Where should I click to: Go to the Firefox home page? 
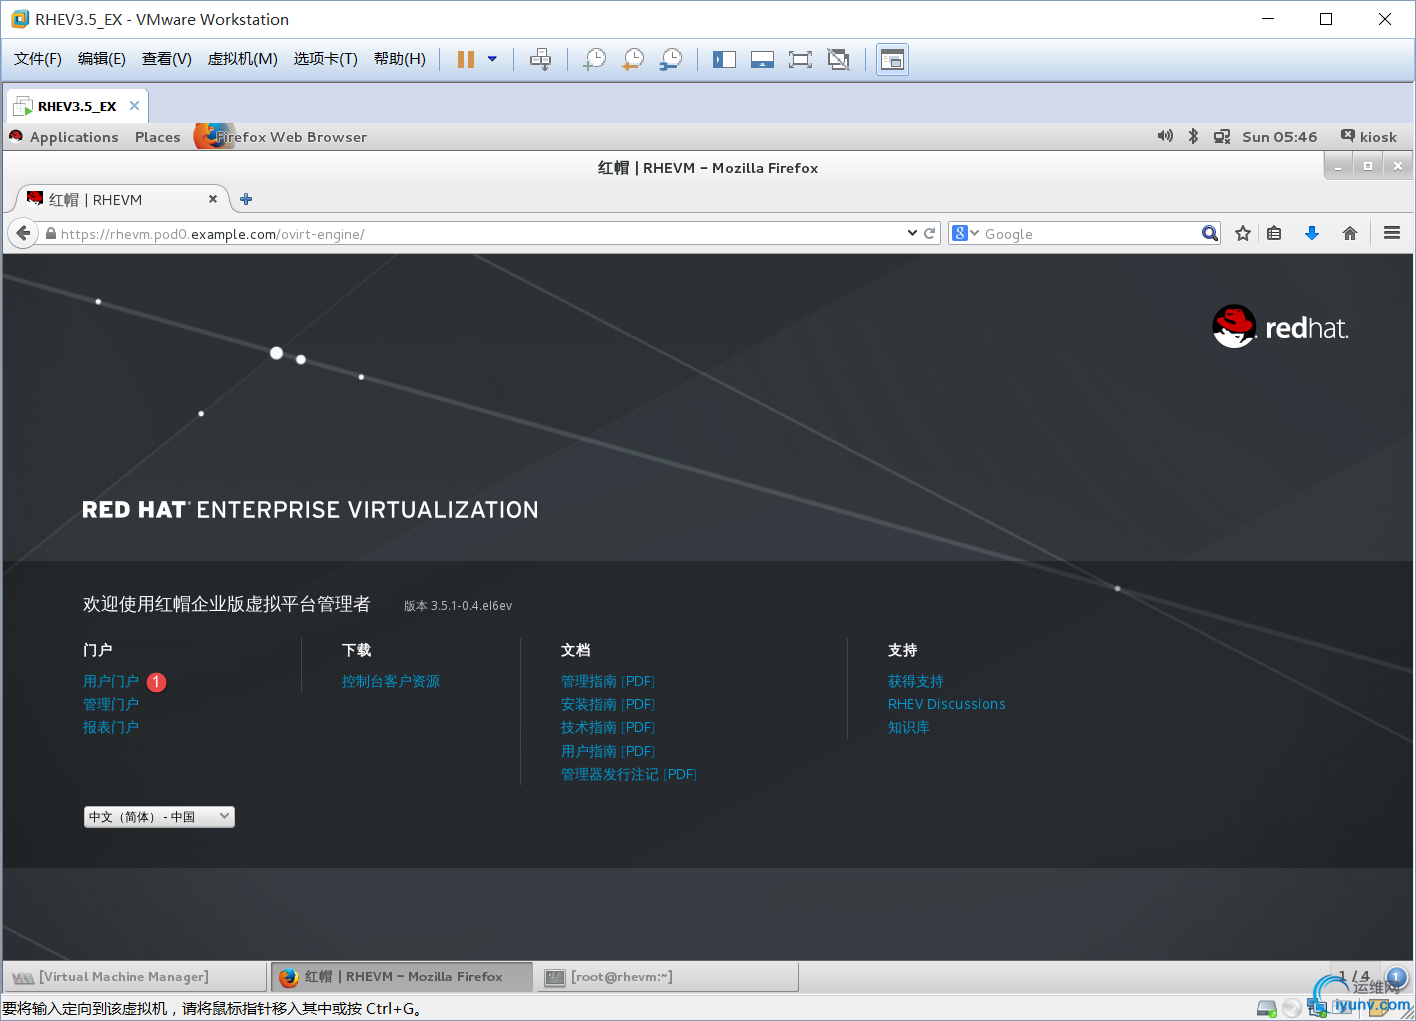1350,233
